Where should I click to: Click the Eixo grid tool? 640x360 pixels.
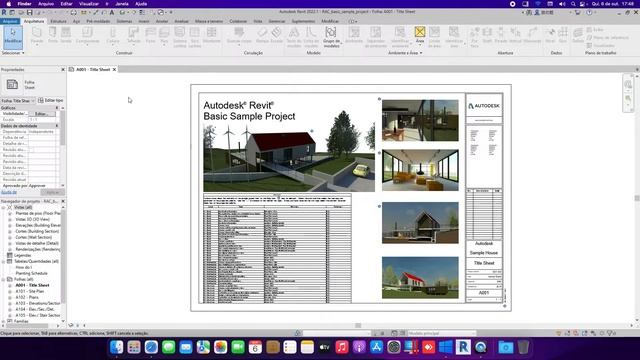[x=563, y=35]
